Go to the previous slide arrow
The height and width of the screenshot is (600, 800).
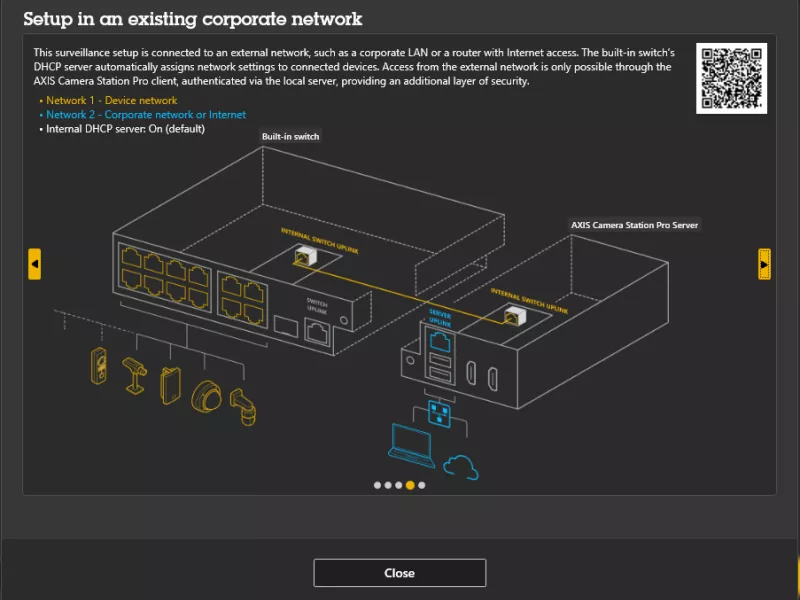[35, 265]
